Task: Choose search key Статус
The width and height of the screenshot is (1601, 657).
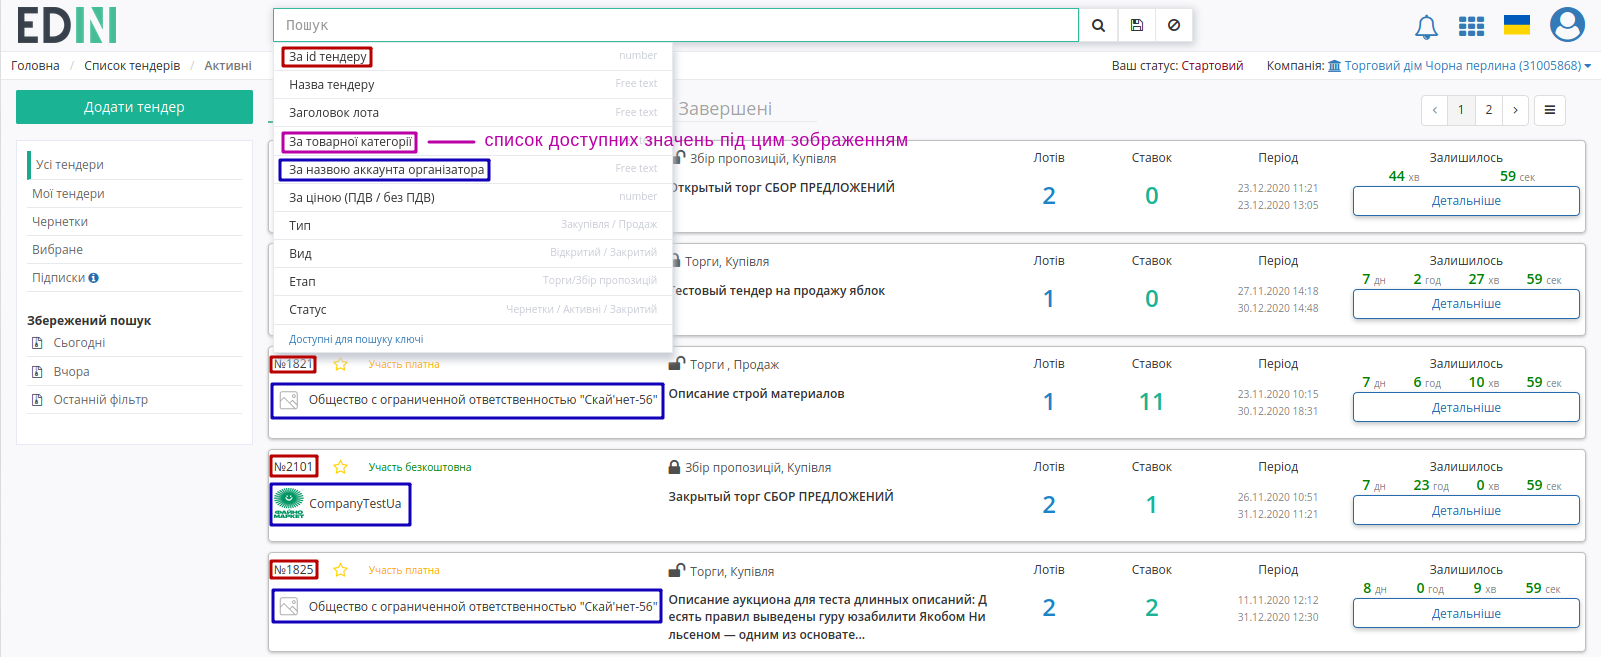Action: (x=473, y=309)
